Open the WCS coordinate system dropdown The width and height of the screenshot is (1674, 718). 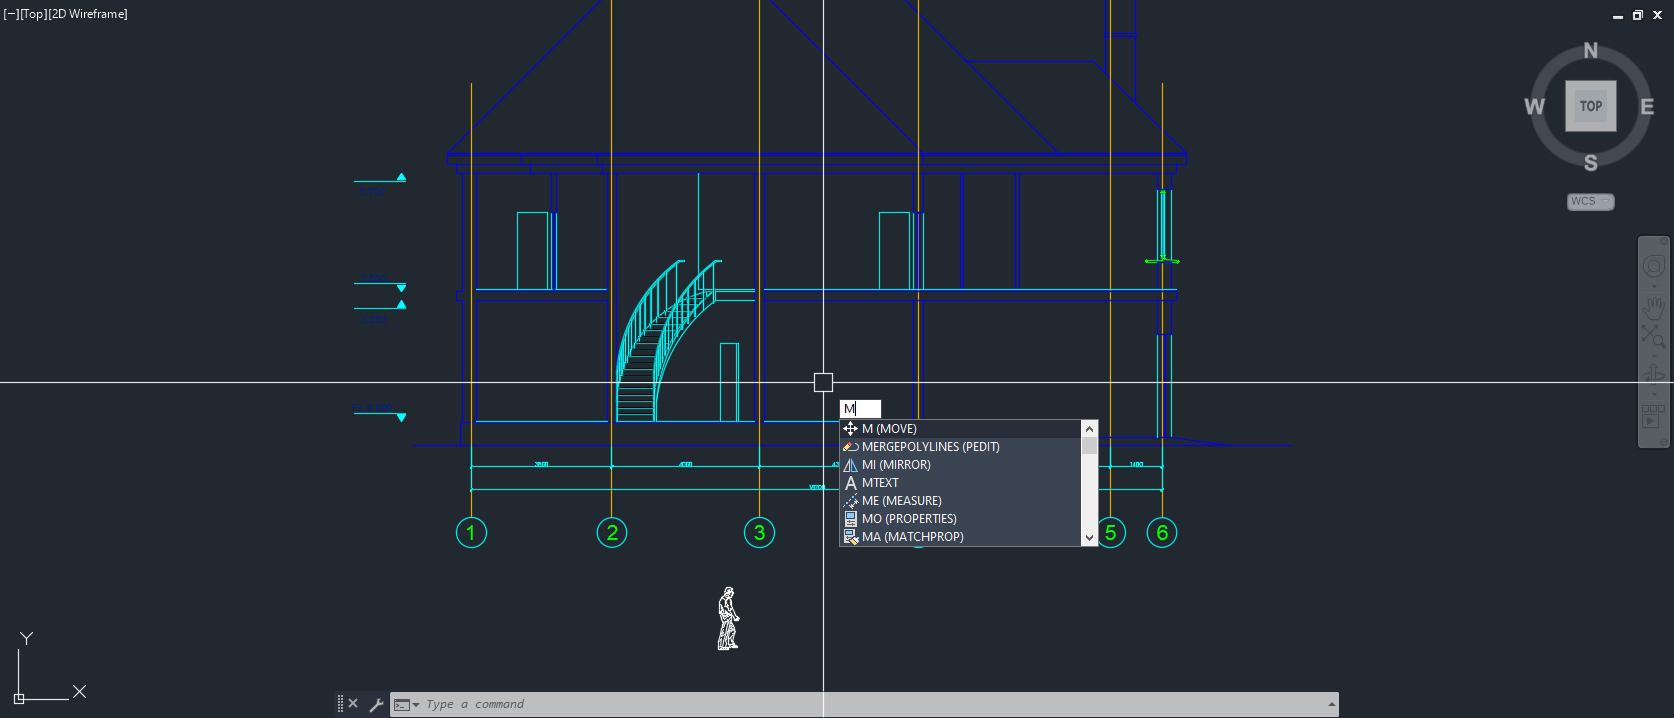click(1591, 202)
